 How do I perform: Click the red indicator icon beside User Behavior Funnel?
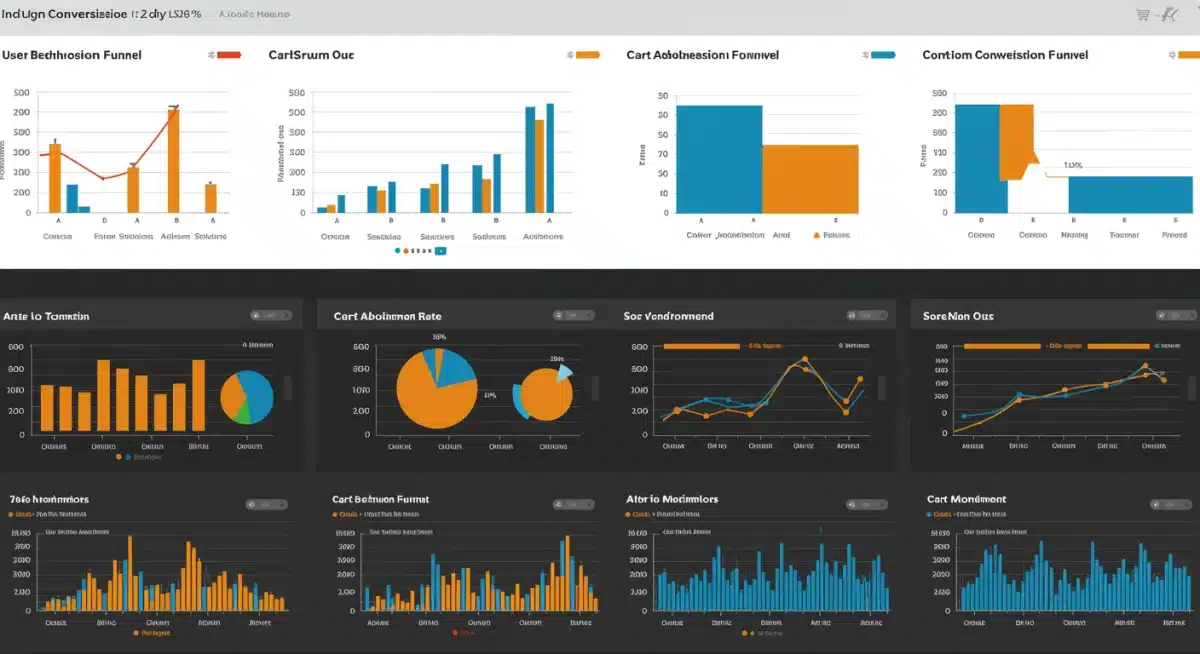coord(230,54)
